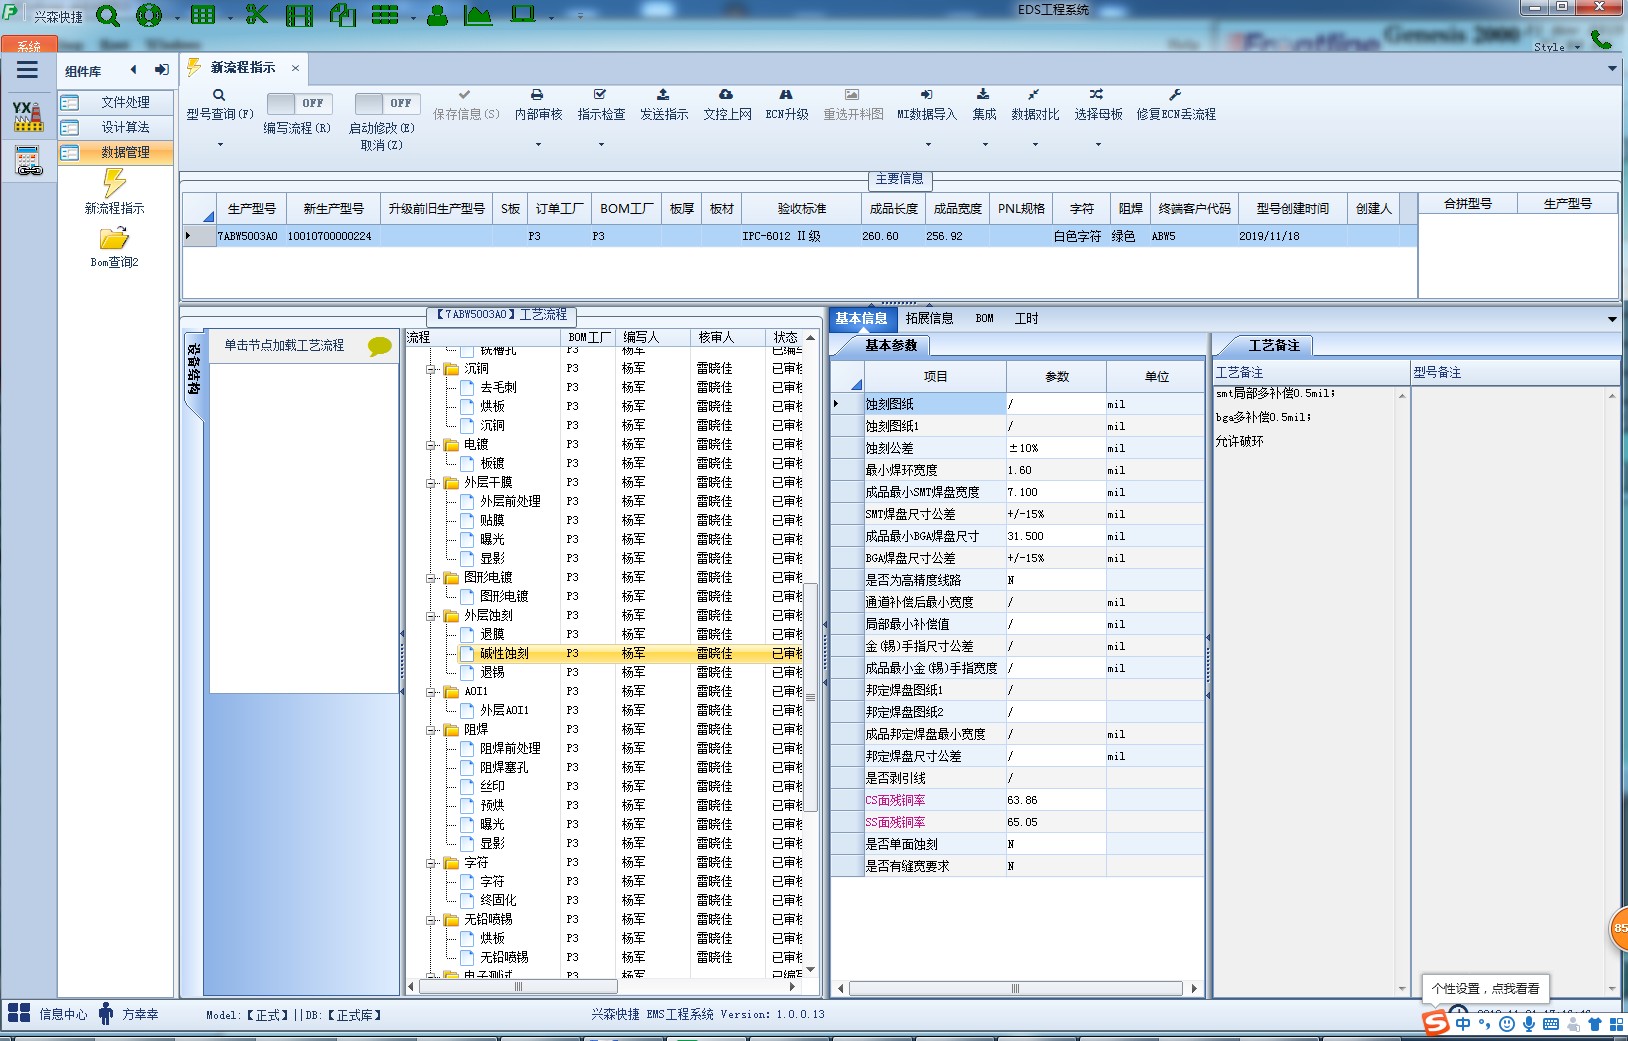Open dropdown arrow under 型号查询(F)
The height and width of the screenshot is (1041, 1628).
[x=220, y=144]
